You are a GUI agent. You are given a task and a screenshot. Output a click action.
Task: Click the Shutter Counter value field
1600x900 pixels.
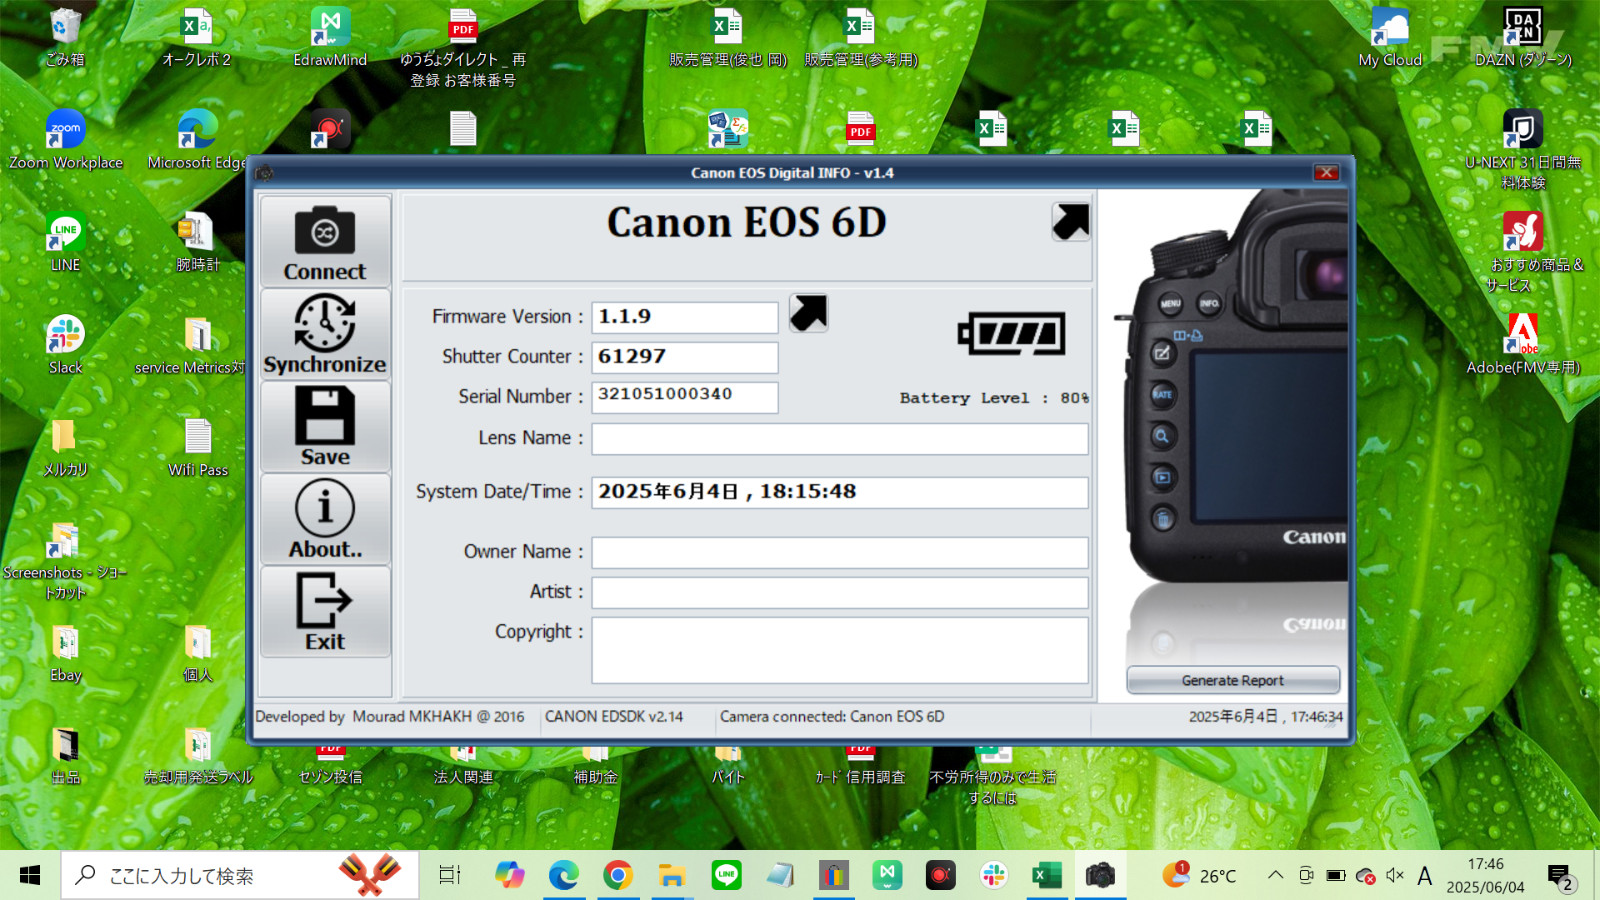(x=685, y=357)
